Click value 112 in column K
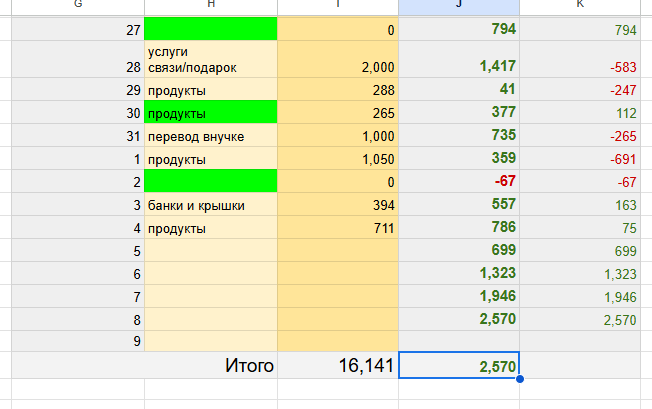The width and height of the screenshot is (652, 409). point(580,112)
